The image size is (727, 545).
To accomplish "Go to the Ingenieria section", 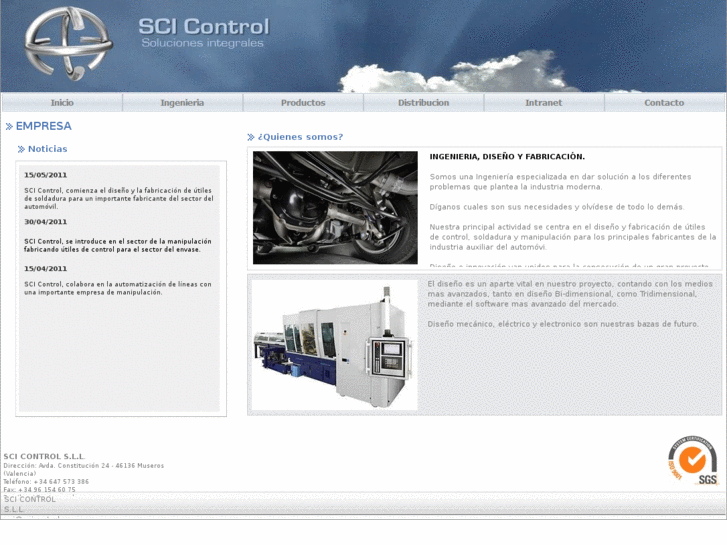I will coord(182,103).
